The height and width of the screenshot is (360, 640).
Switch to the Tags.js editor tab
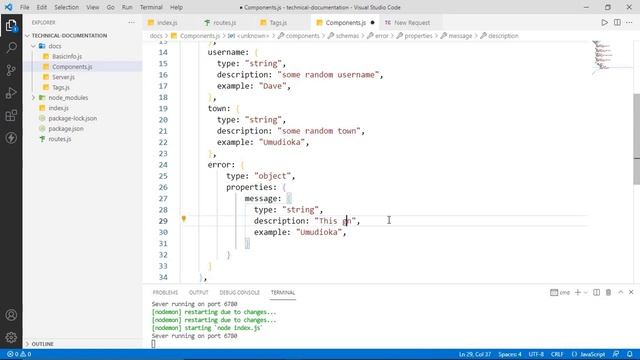[278, 23]
